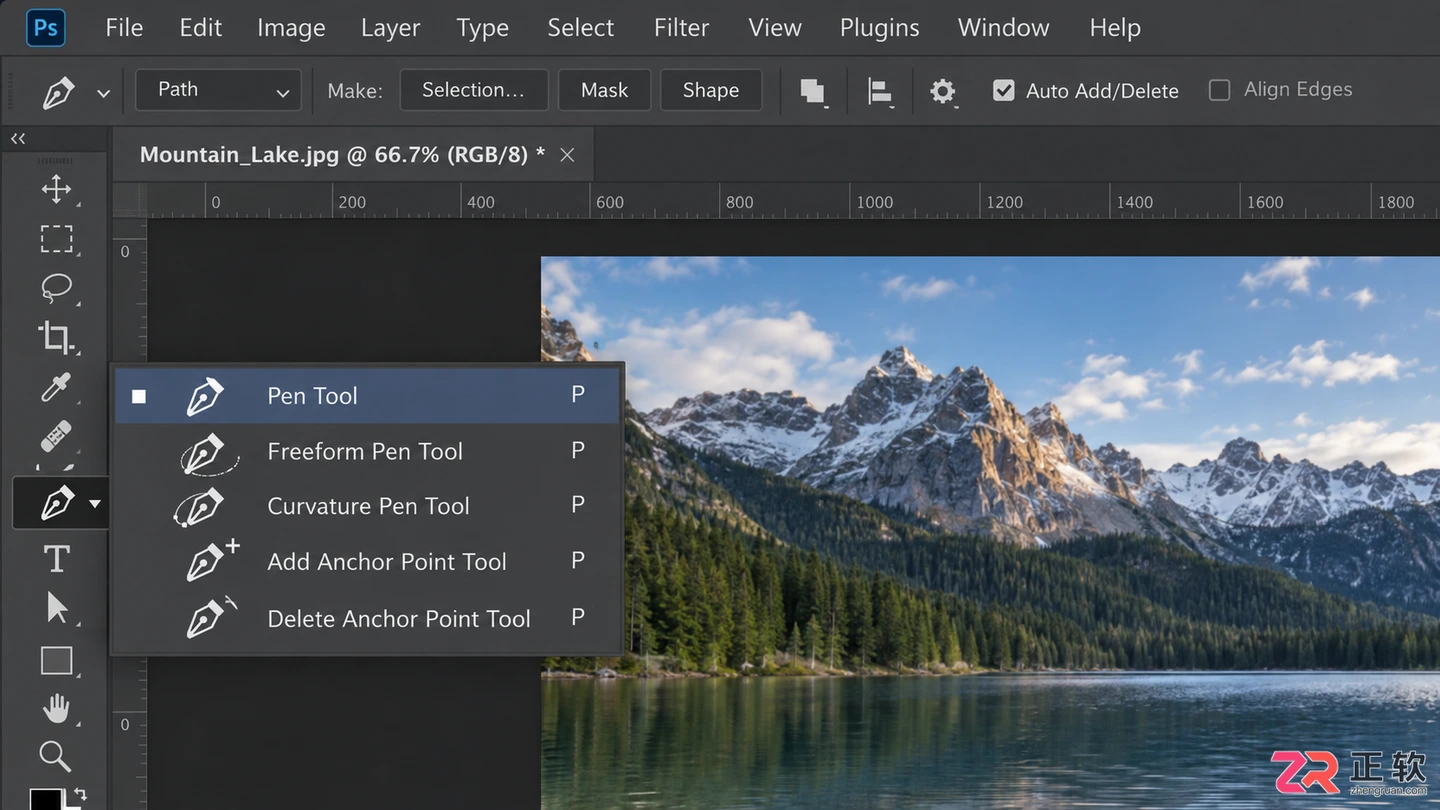Open the path alignment options
Screen dimensions: 1440x810
(880, 92)
